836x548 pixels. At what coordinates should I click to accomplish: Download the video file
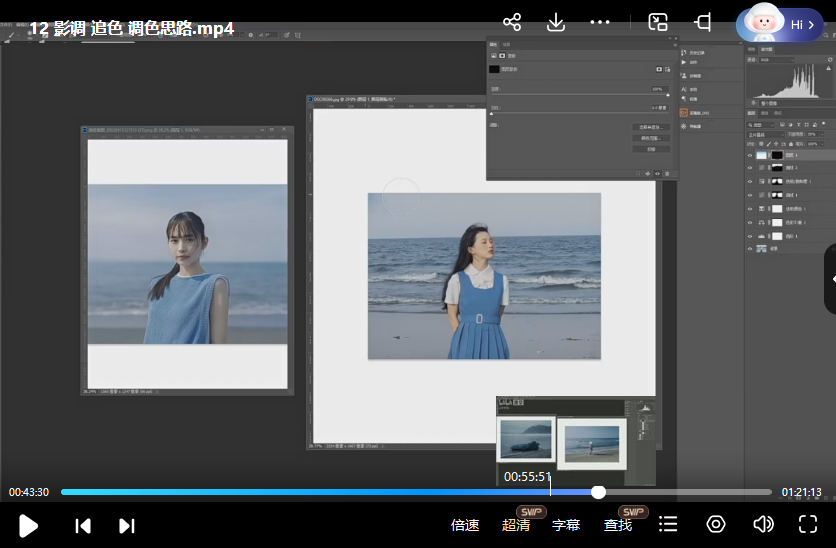coord(556,23)
